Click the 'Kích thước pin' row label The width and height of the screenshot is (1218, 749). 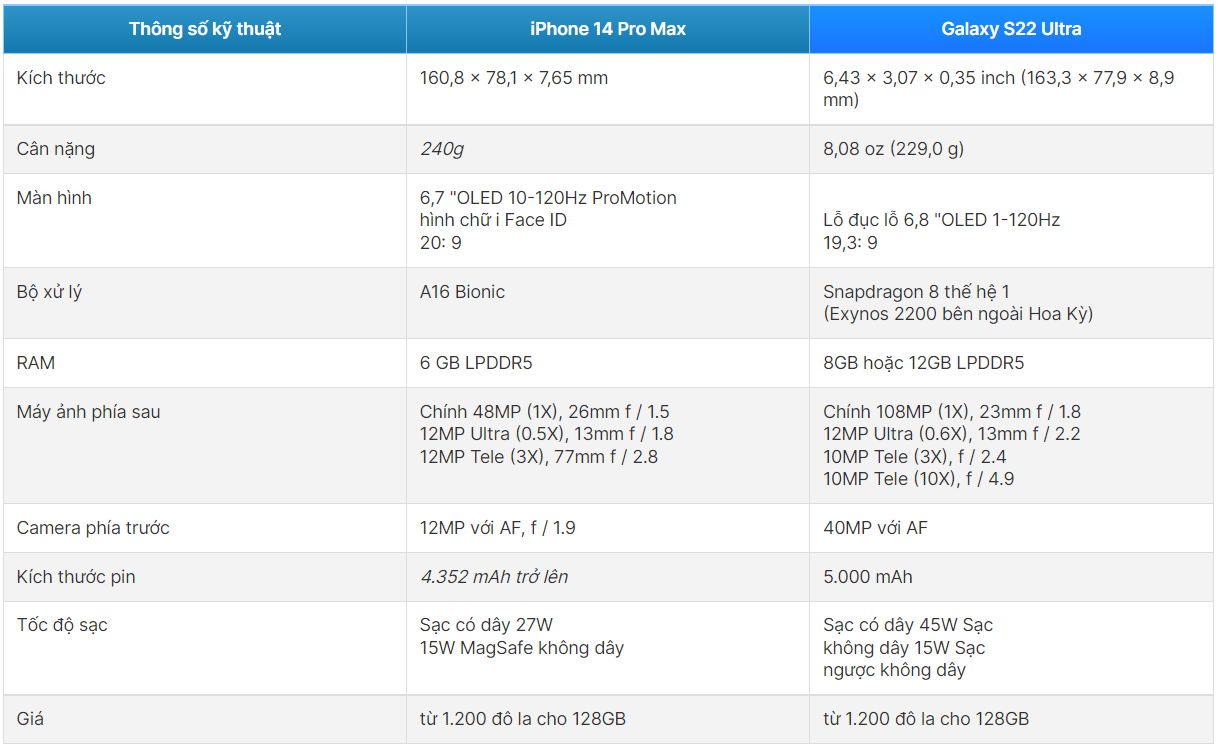(x=76, y=577)
